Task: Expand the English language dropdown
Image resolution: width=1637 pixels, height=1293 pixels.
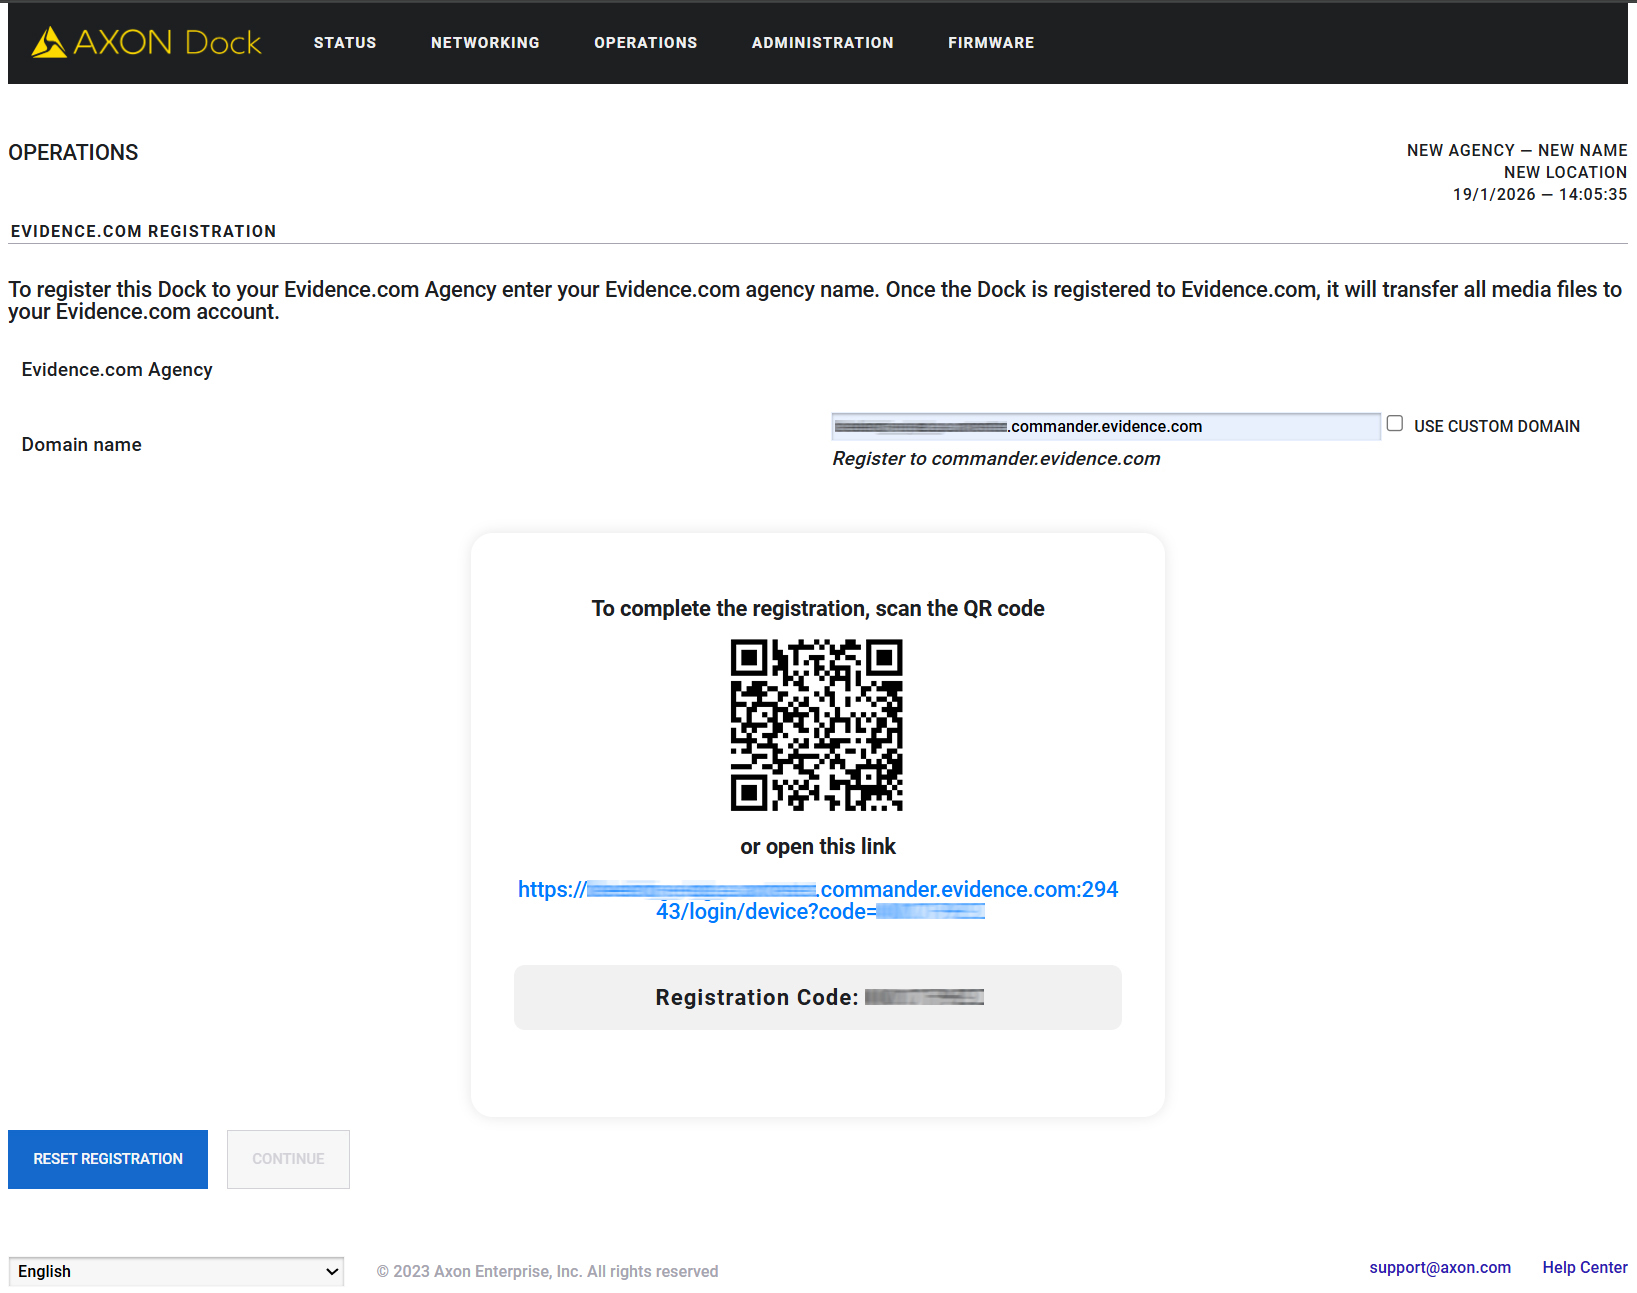Action: [x=176, y=1271]
